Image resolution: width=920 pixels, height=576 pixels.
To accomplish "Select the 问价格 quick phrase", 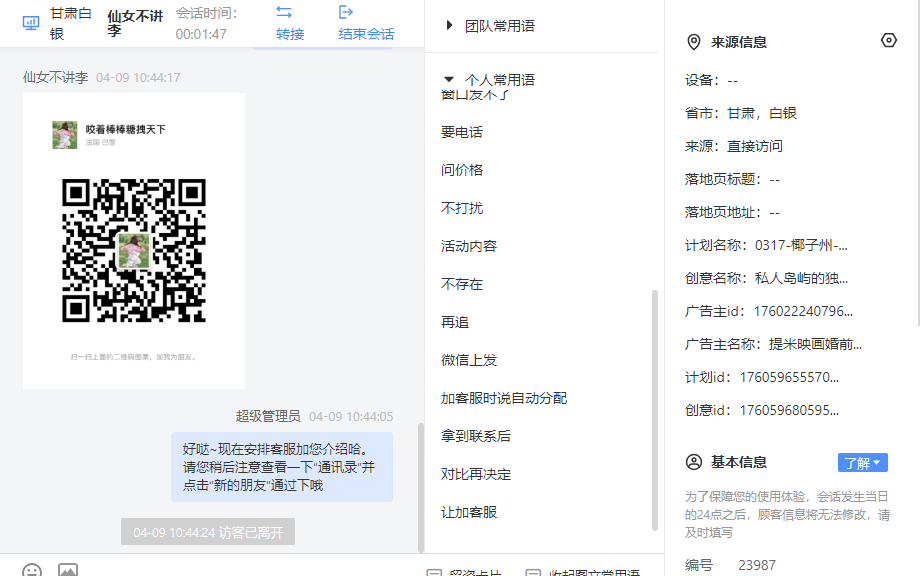I will tap(462, 170).
